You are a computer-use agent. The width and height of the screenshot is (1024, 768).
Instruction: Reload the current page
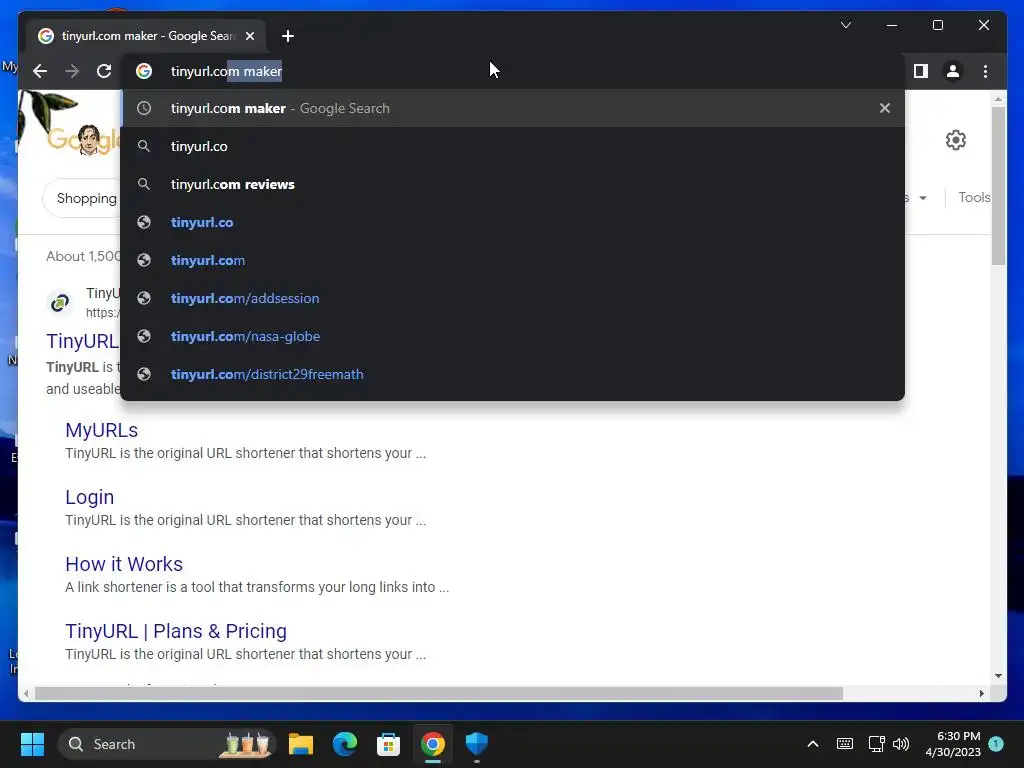(104, 71)
